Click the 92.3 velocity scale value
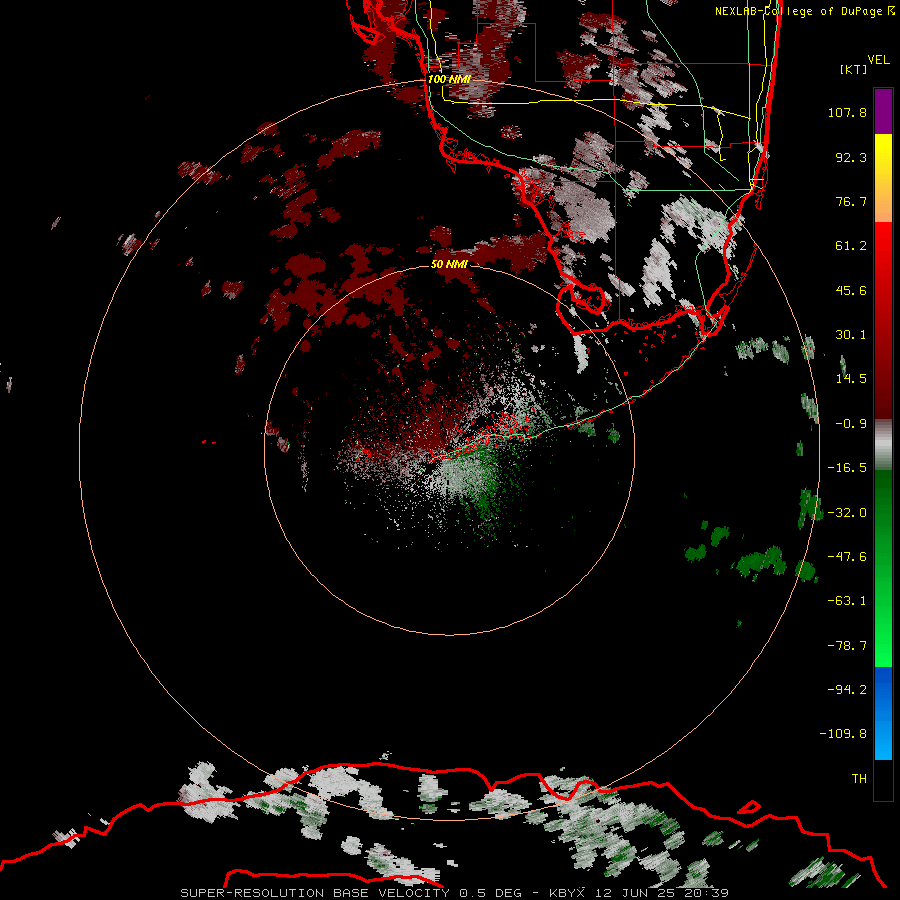The image size is (900, 900). pos(851,157)
